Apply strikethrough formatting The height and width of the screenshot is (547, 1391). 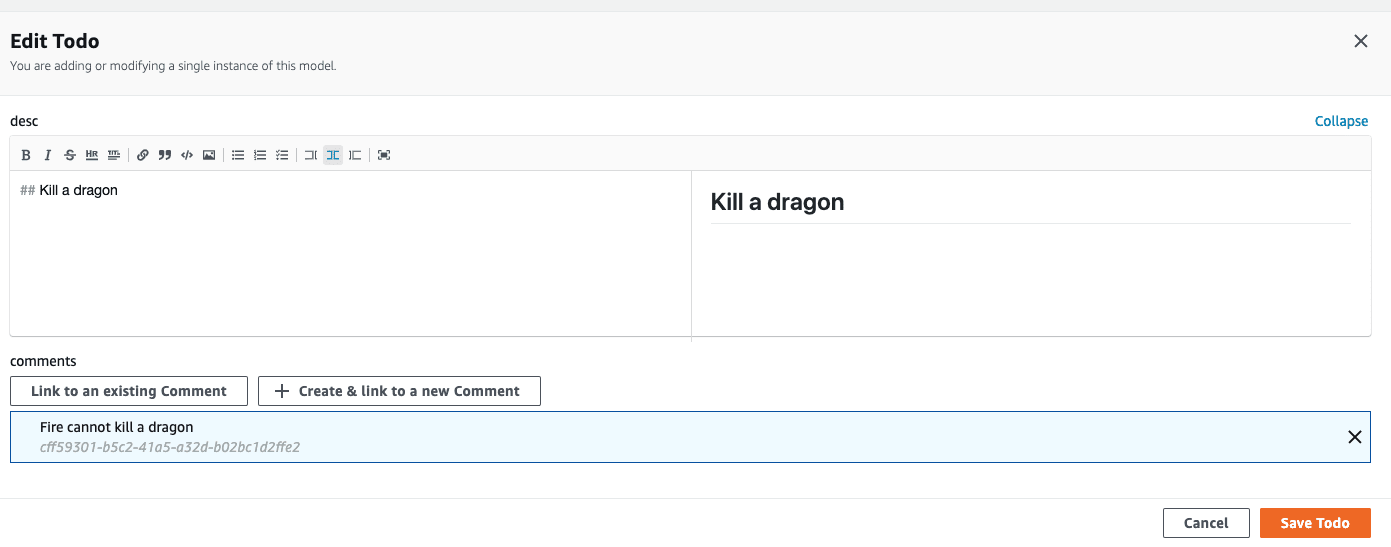point(70,155)
